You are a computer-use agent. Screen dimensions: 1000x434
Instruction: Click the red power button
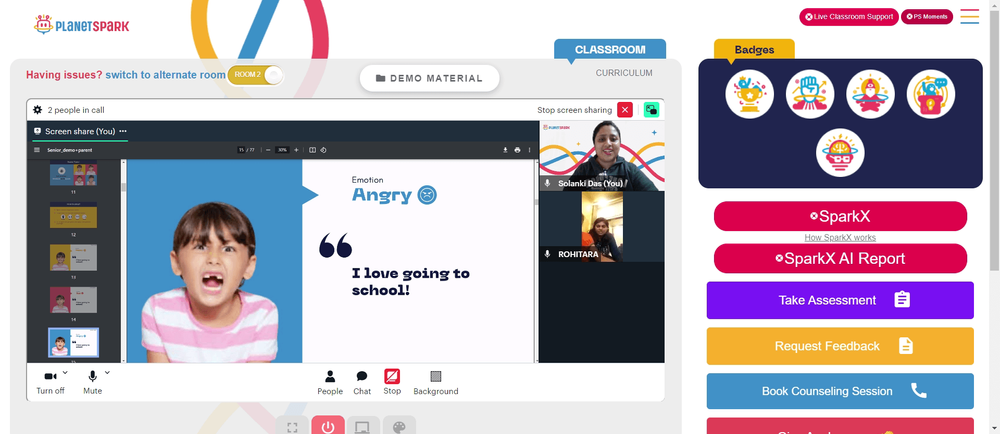click(328, 426)
